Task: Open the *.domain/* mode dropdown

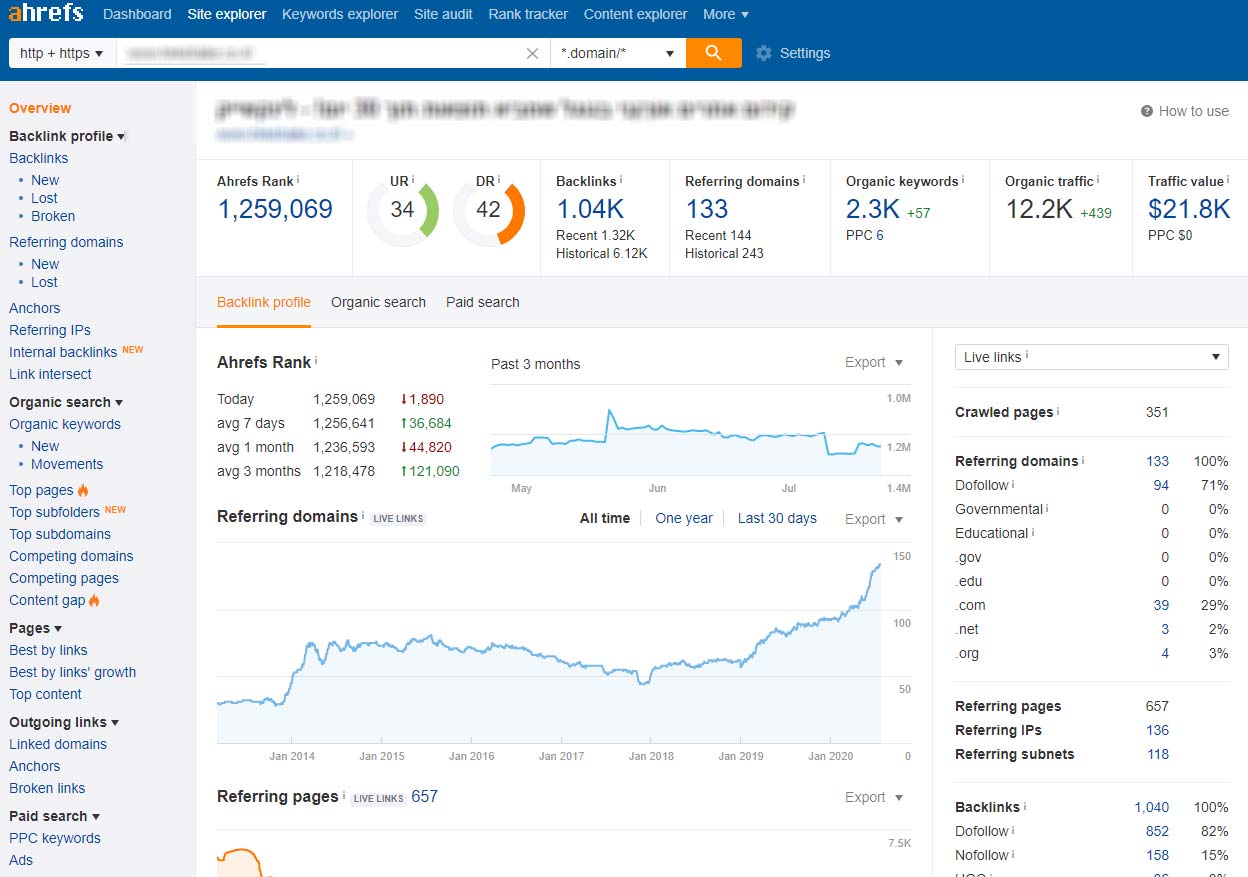Action: click(x=618, y=53)
